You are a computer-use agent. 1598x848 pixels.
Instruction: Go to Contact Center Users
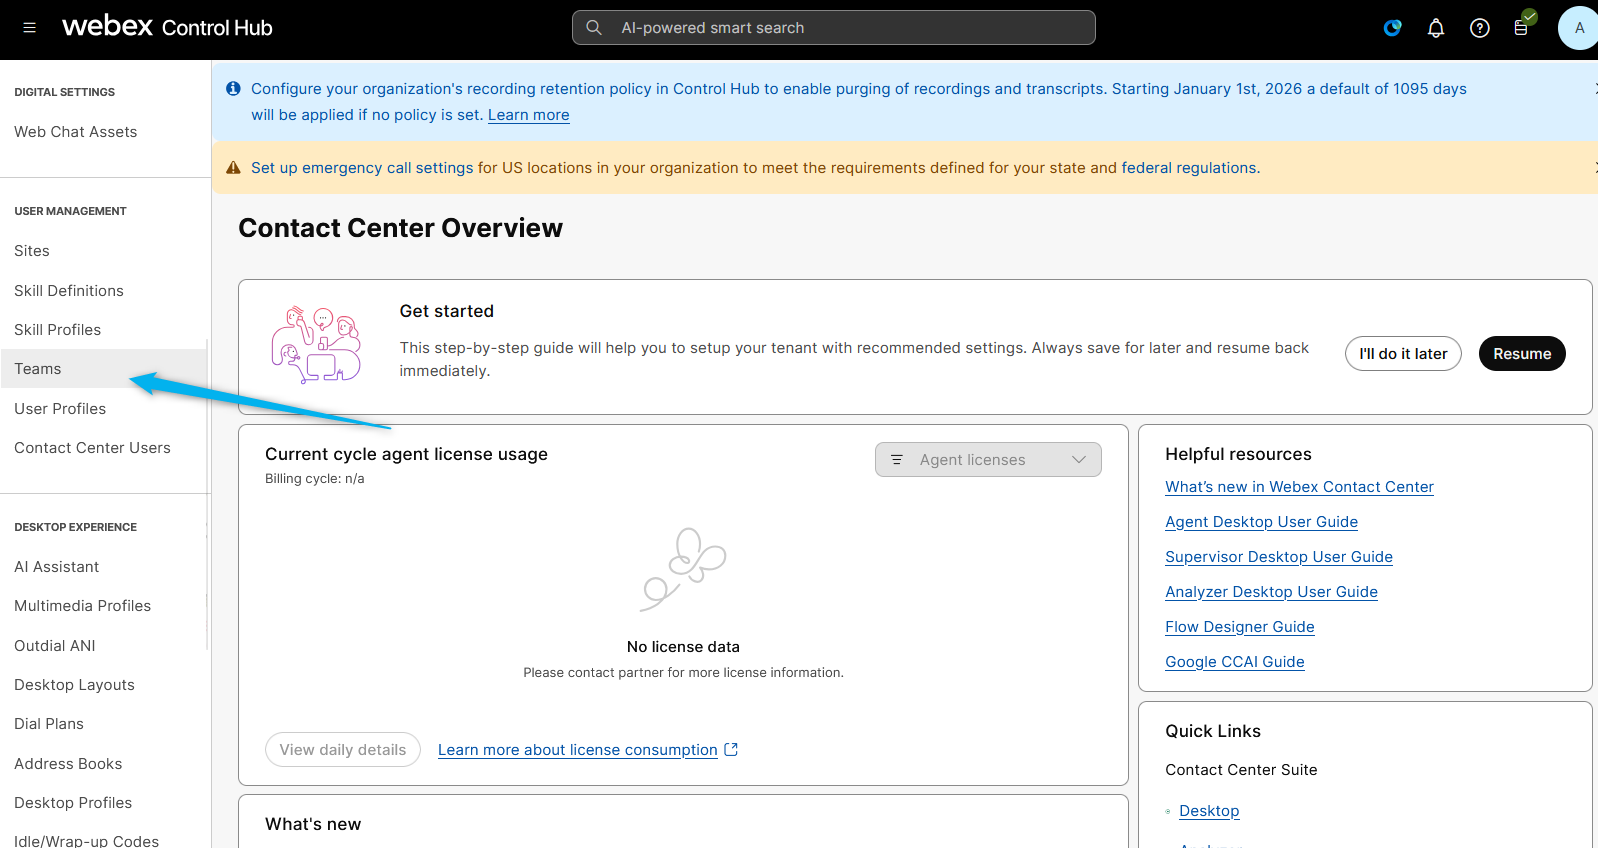pos(92,448)
